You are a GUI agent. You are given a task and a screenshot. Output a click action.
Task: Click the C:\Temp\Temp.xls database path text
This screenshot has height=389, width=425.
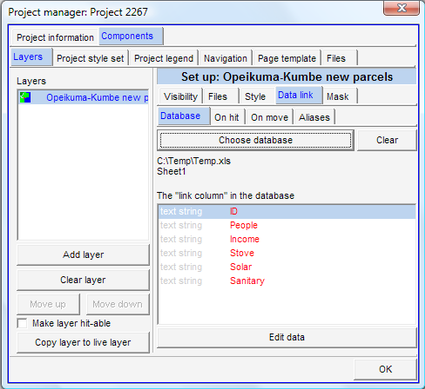(x=194, y=161)
